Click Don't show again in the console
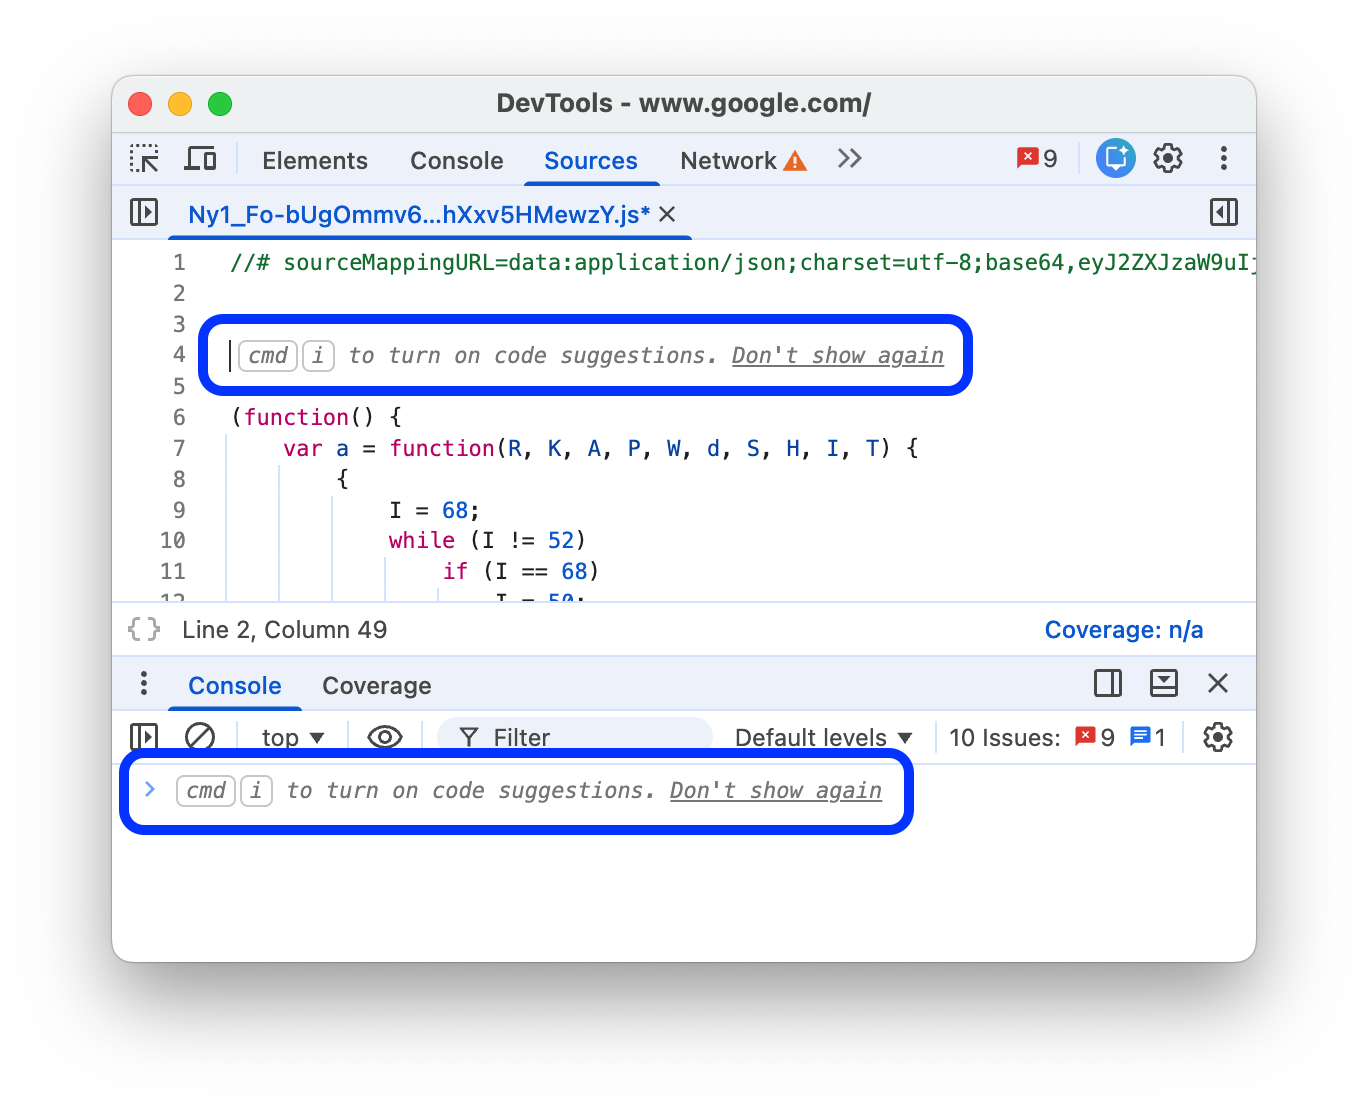The height and width of the screenshot is (1110, 1368). pos(776,790)
